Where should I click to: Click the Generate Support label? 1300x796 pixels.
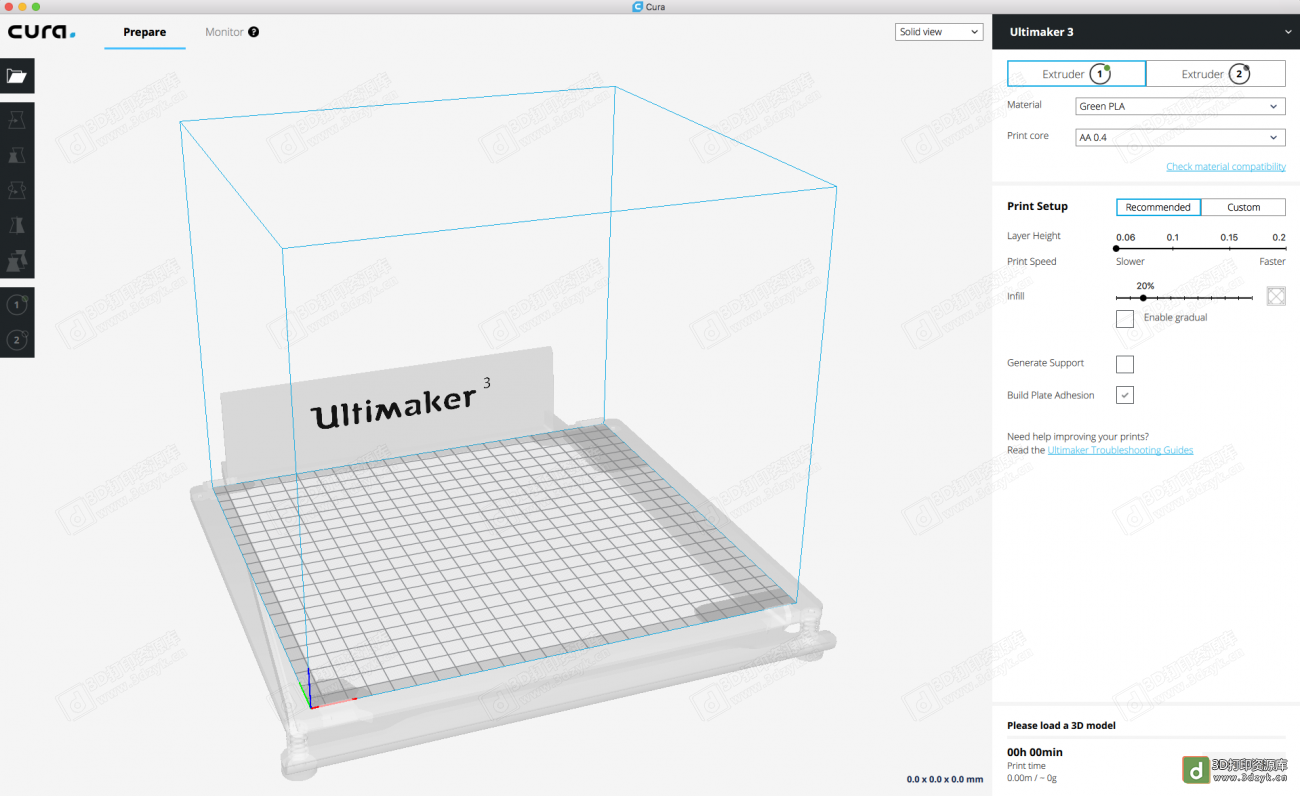point(1045,363)
